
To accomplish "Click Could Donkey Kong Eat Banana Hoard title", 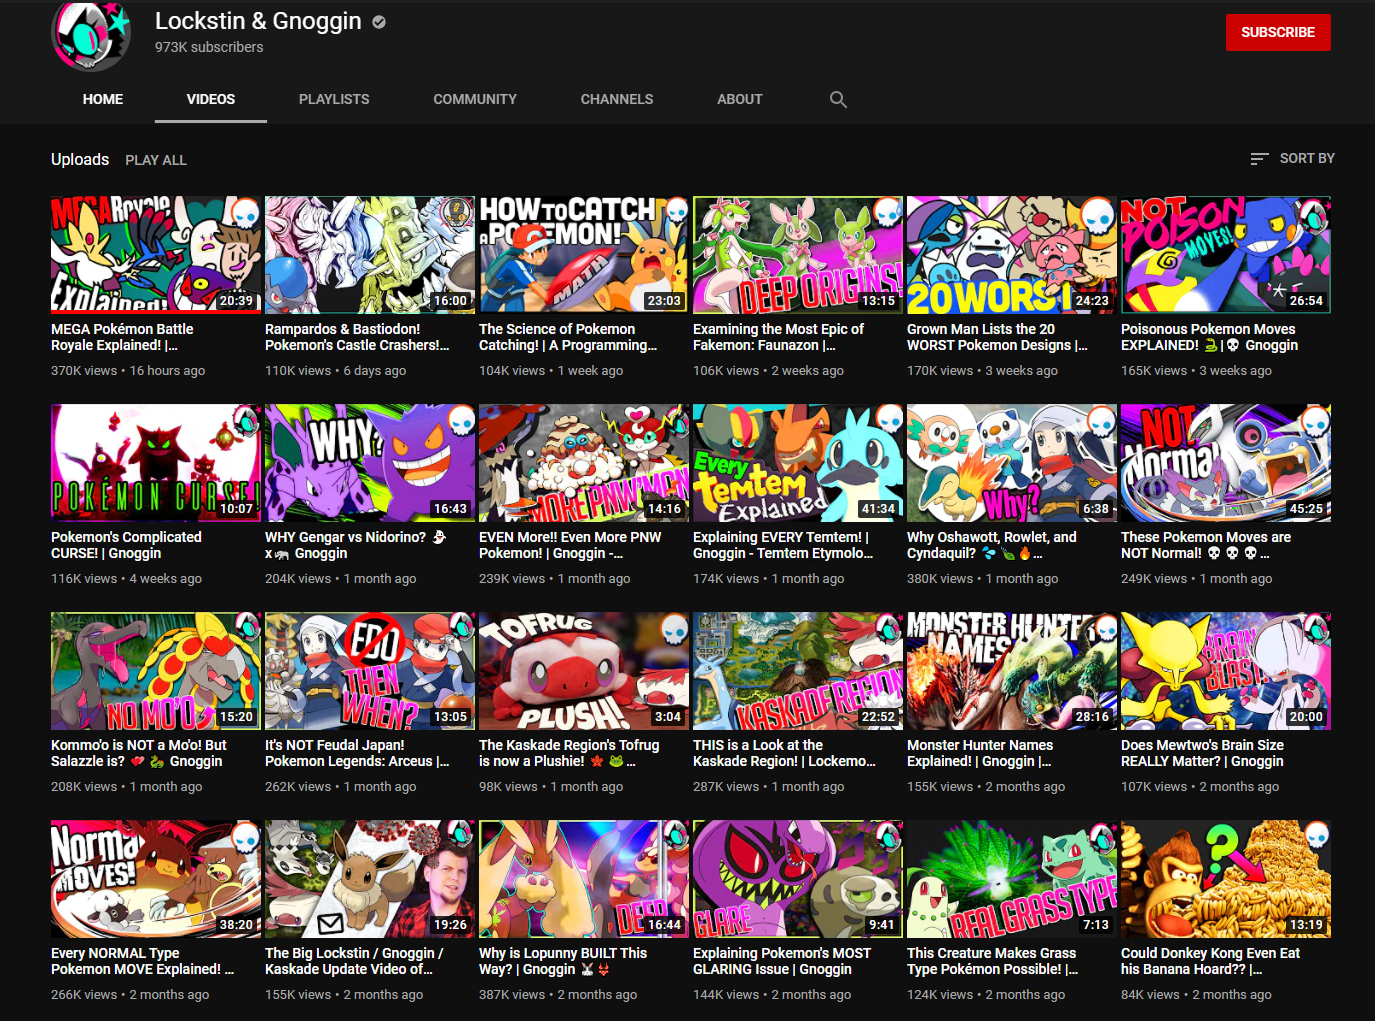I will 1211,961.
